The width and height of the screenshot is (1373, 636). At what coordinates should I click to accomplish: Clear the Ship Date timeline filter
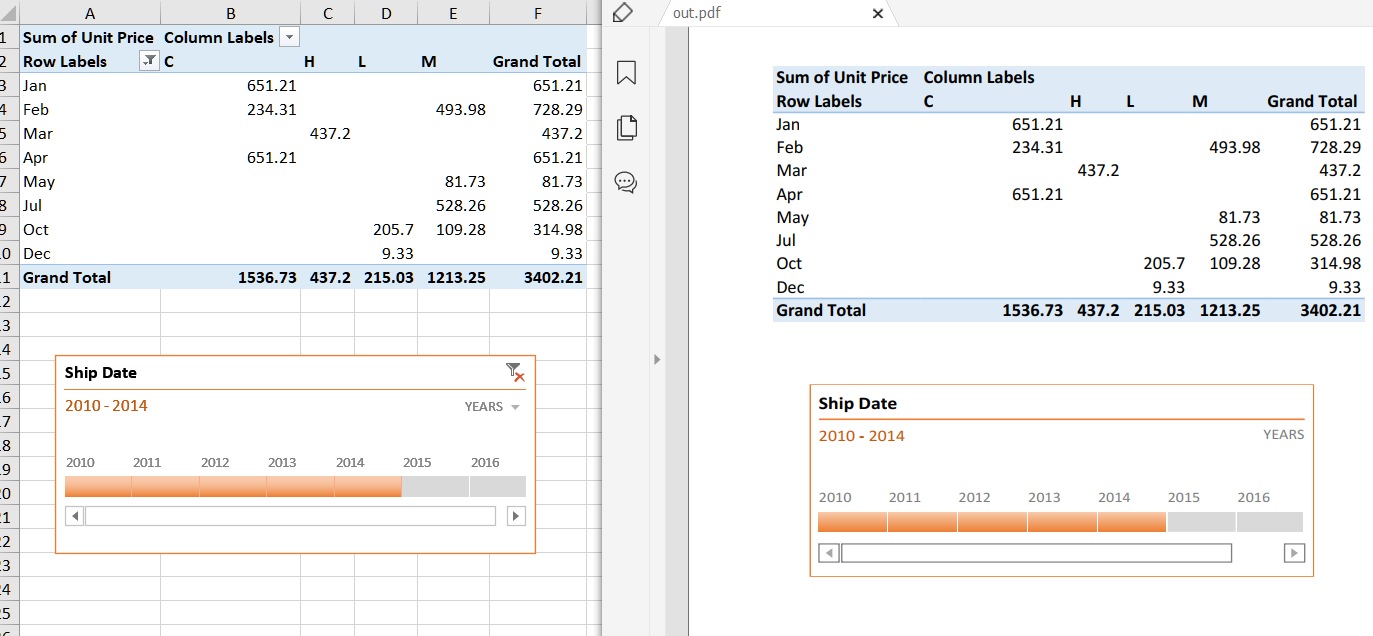click(514, 372)
